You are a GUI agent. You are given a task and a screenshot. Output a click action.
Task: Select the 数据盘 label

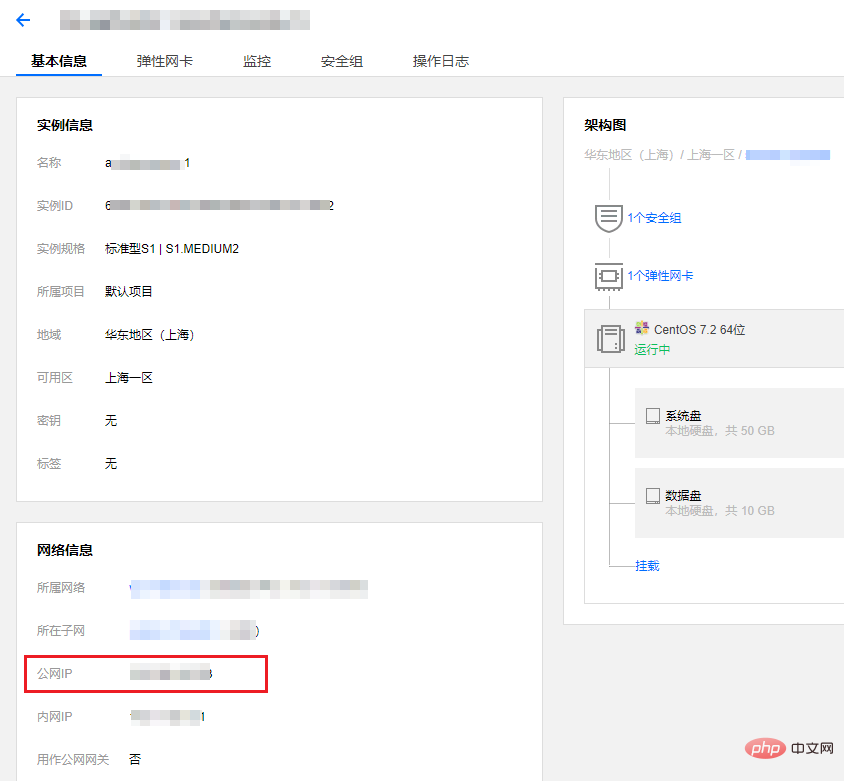[x=683, y=495]
